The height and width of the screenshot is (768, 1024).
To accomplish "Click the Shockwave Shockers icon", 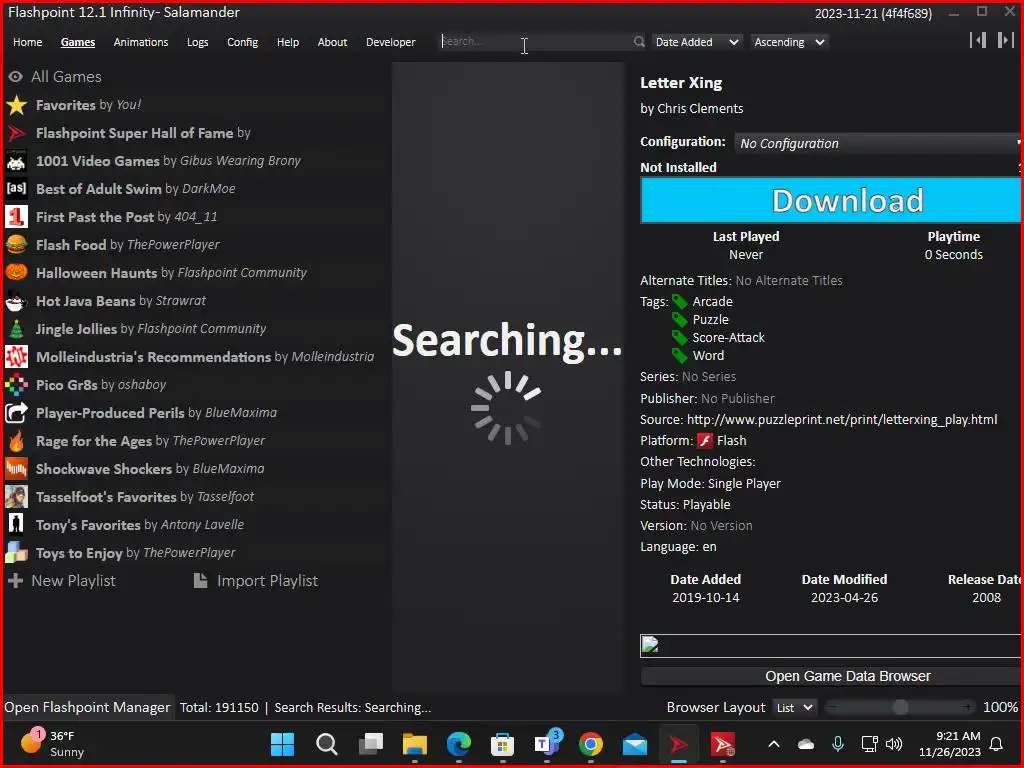I will [x=16, y=469].
